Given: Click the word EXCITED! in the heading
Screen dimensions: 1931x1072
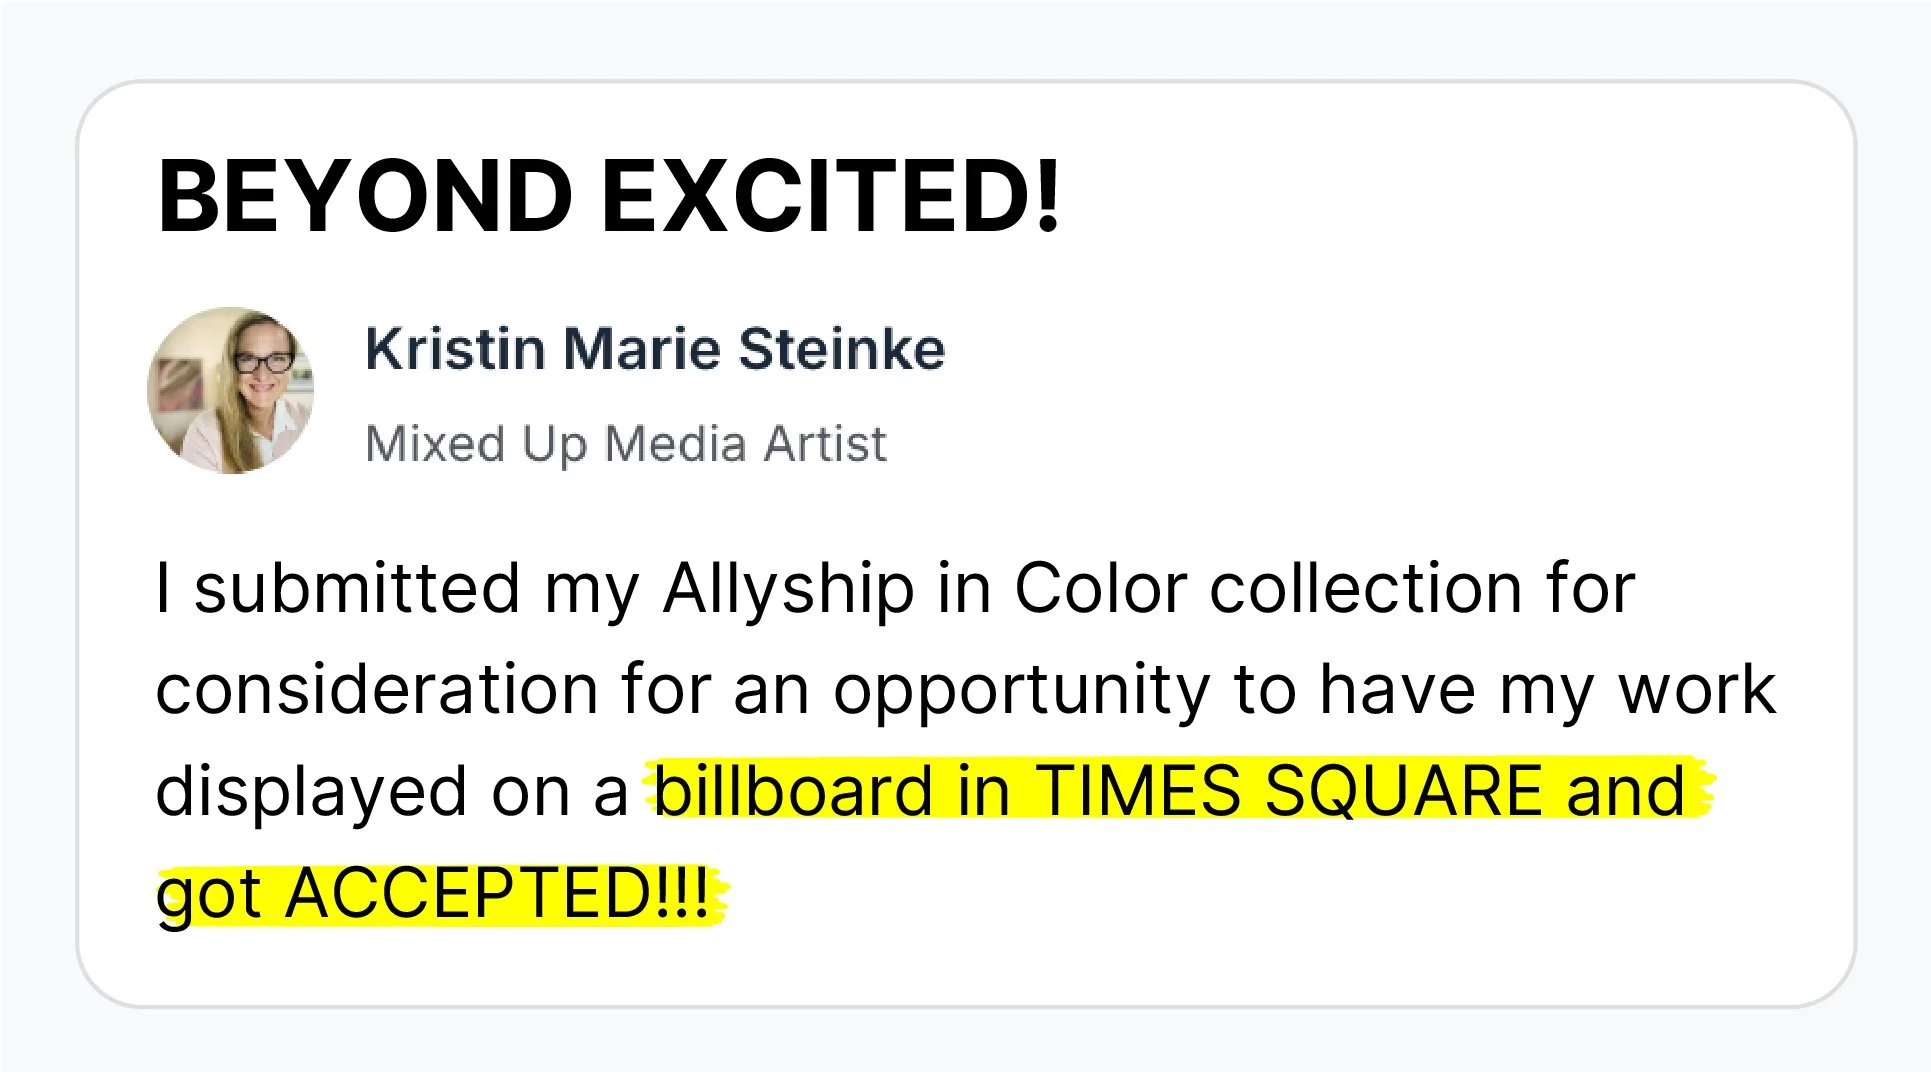Looking at the screenshot, I should coord(831,197).
